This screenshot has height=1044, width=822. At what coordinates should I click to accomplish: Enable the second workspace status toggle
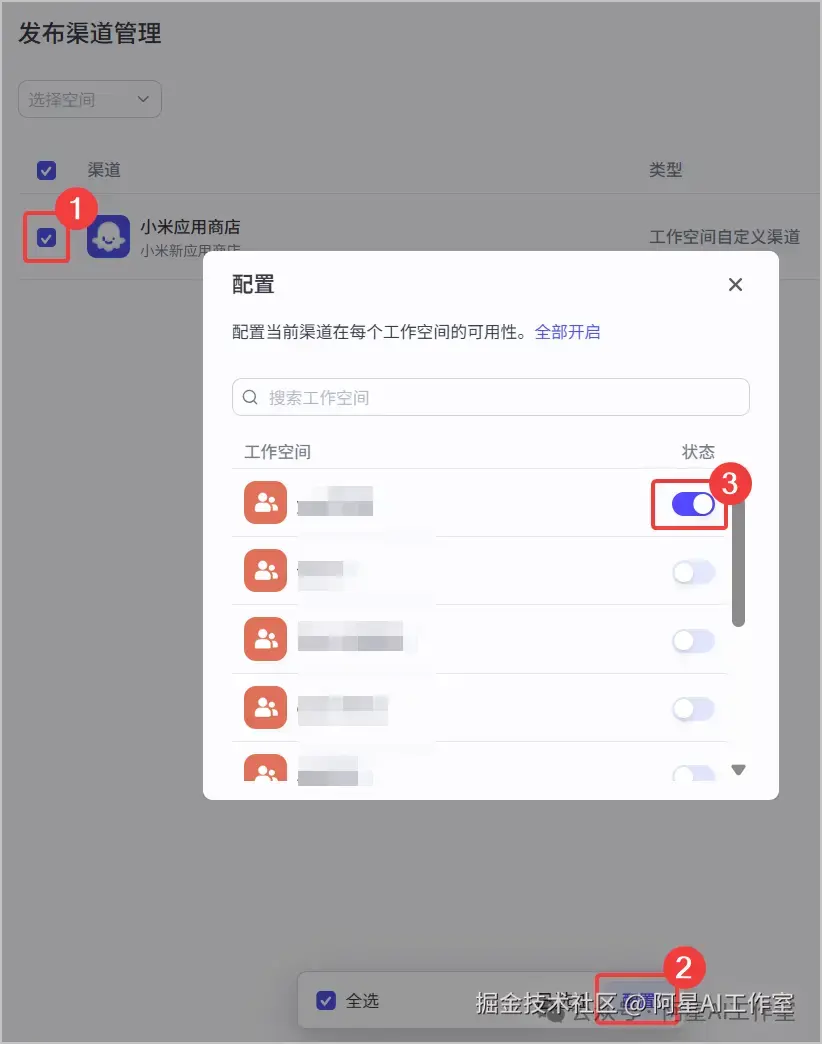click(694, 573)
